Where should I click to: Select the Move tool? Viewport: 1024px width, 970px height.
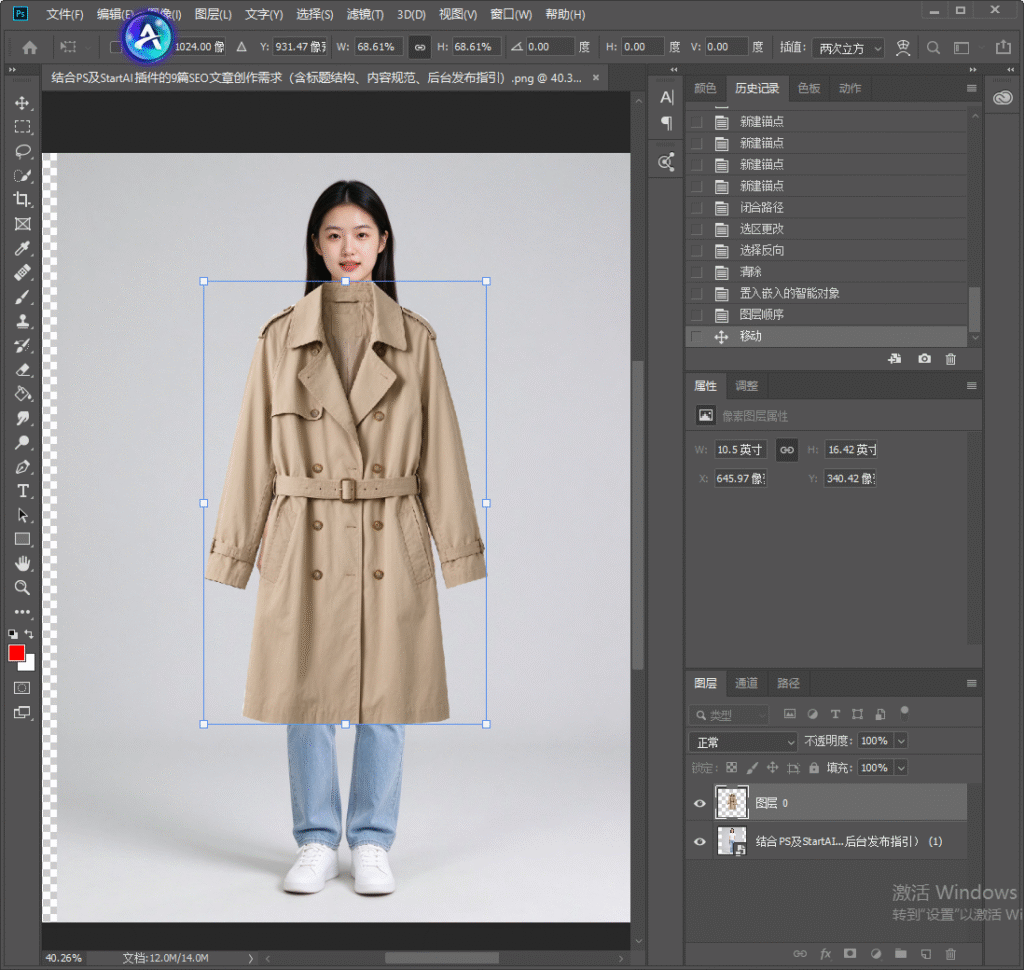pyautogui.click(x=22, y=103)
